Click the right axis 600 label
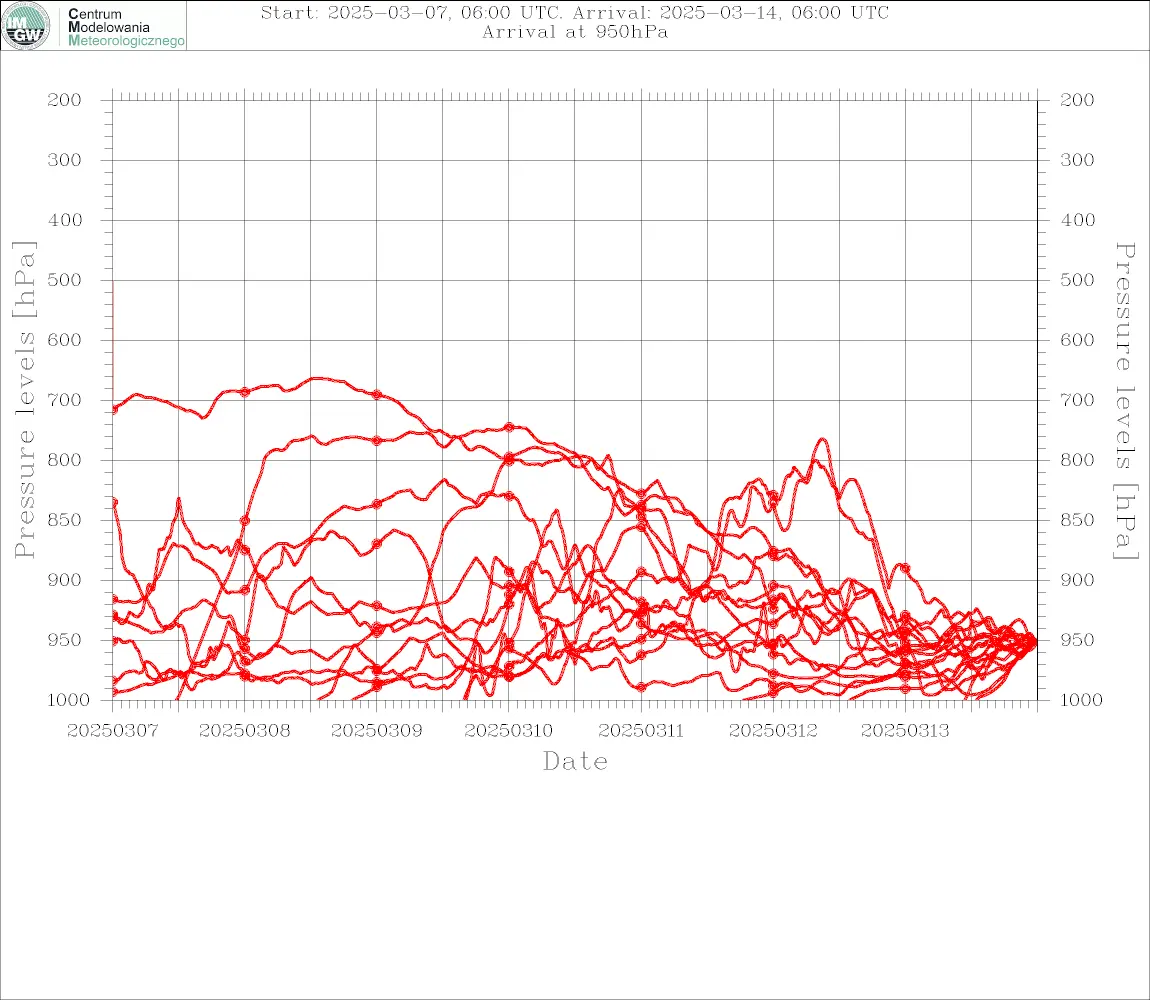The width and height of the screenshot is (1150, 1000). point(1077,340)
